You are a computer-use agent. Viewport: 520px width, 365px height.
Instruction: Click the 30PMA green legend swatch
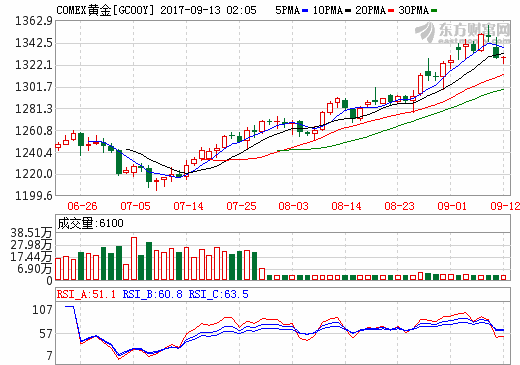click(434, 11)
